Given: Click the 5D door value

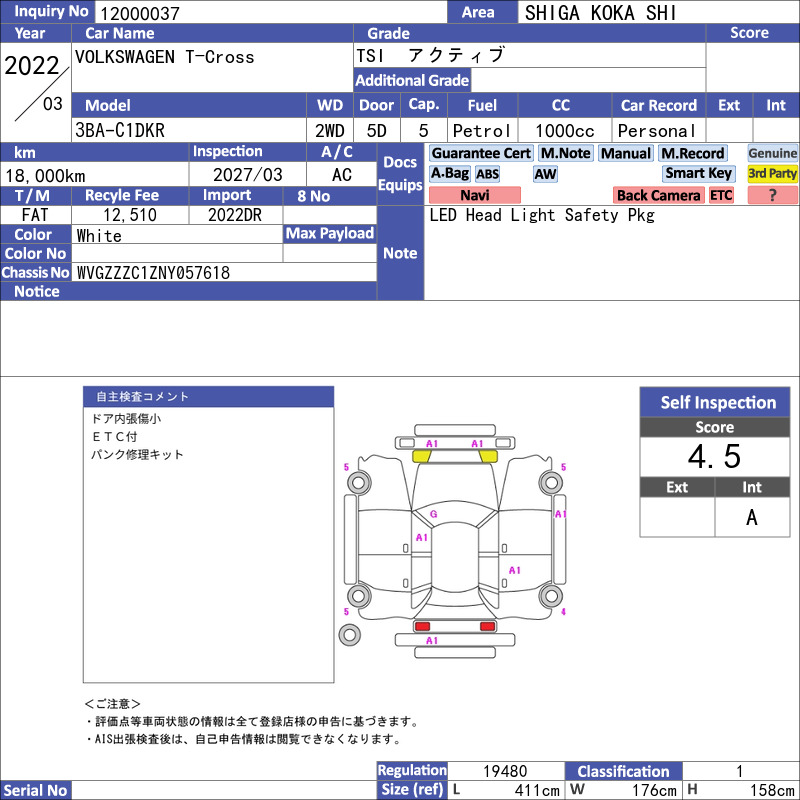Looking at the screenshot, I should [377, 131].
